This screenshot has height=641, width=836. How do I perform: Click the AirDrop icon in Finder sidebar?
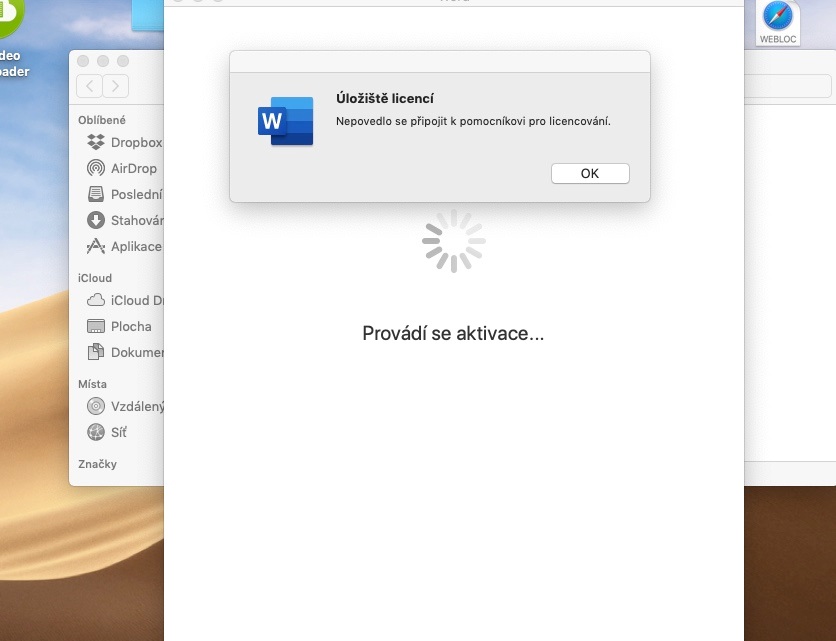[x=96, y=168]
